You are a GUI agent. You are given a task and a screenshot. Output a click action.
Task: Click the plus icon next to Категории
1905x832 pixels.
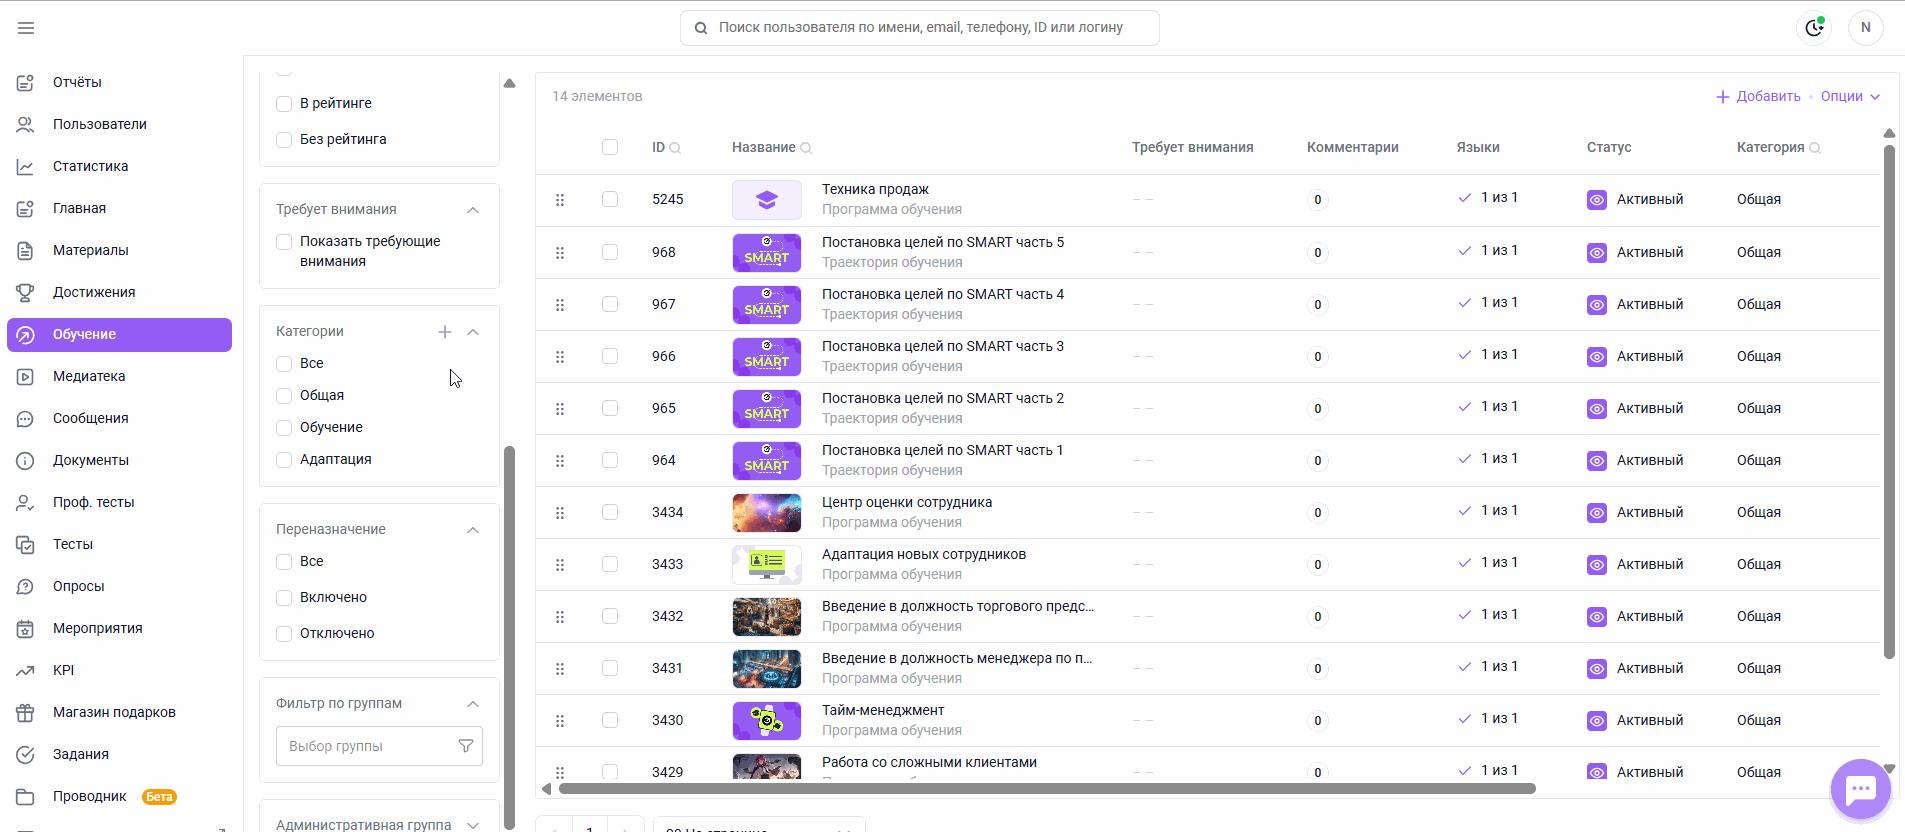445,332
